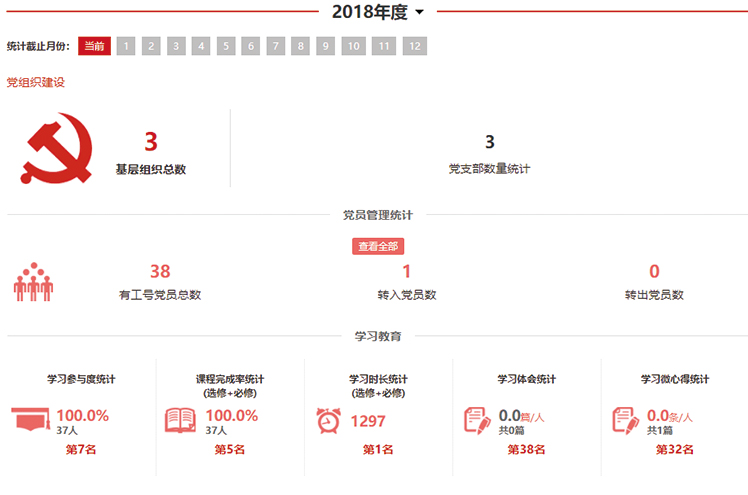Click the 党支部数量统计 label
Screen dimensions: 748x495
(x=489, y=169)
